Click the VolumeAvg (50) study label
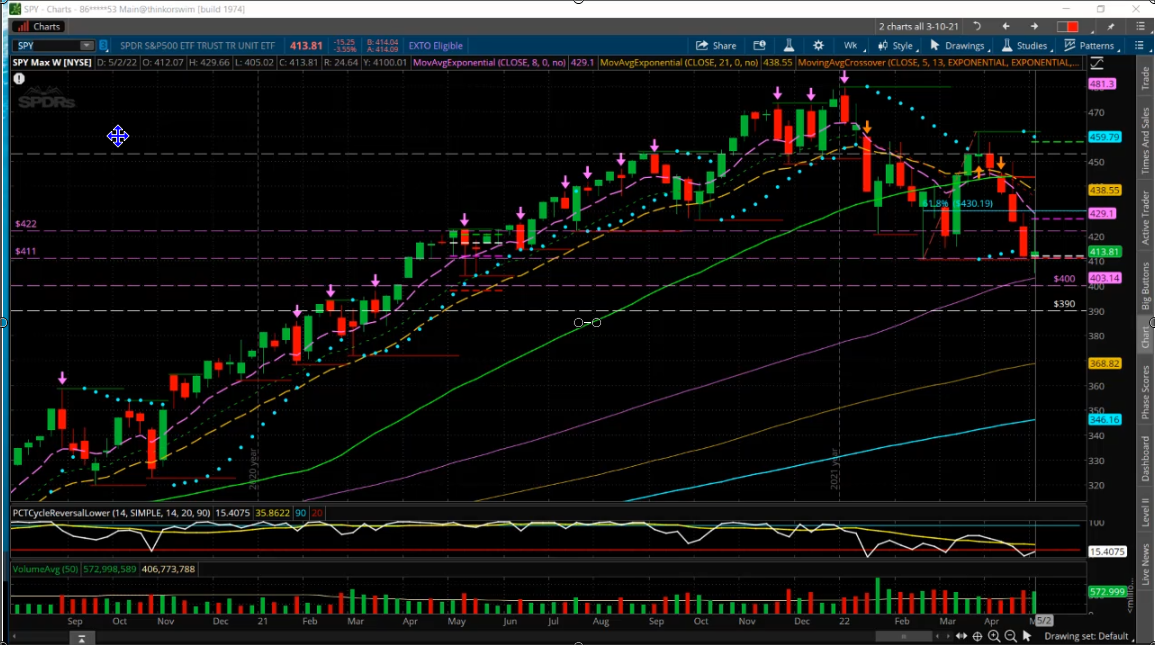 pyautogui.click(x=45, y=569)
